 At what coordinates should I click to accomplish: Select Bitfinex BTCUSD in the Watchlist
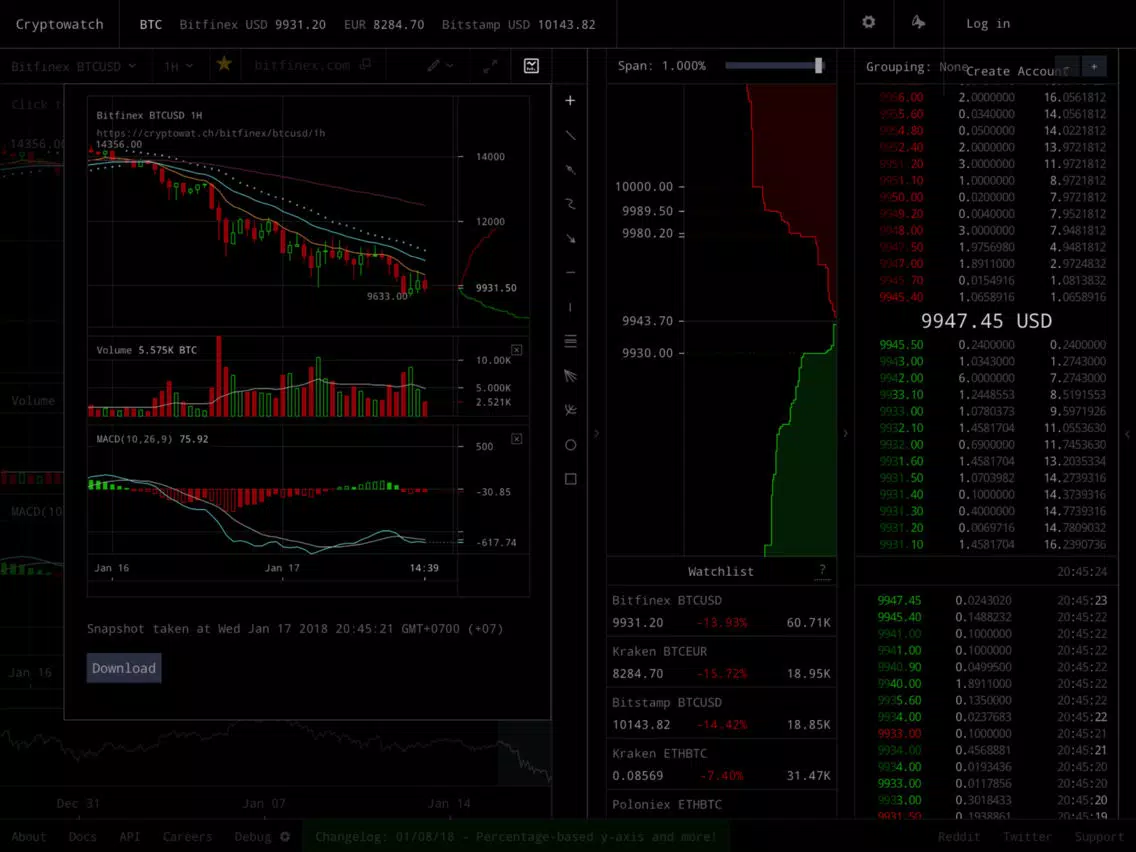click(x=722, y=611)
